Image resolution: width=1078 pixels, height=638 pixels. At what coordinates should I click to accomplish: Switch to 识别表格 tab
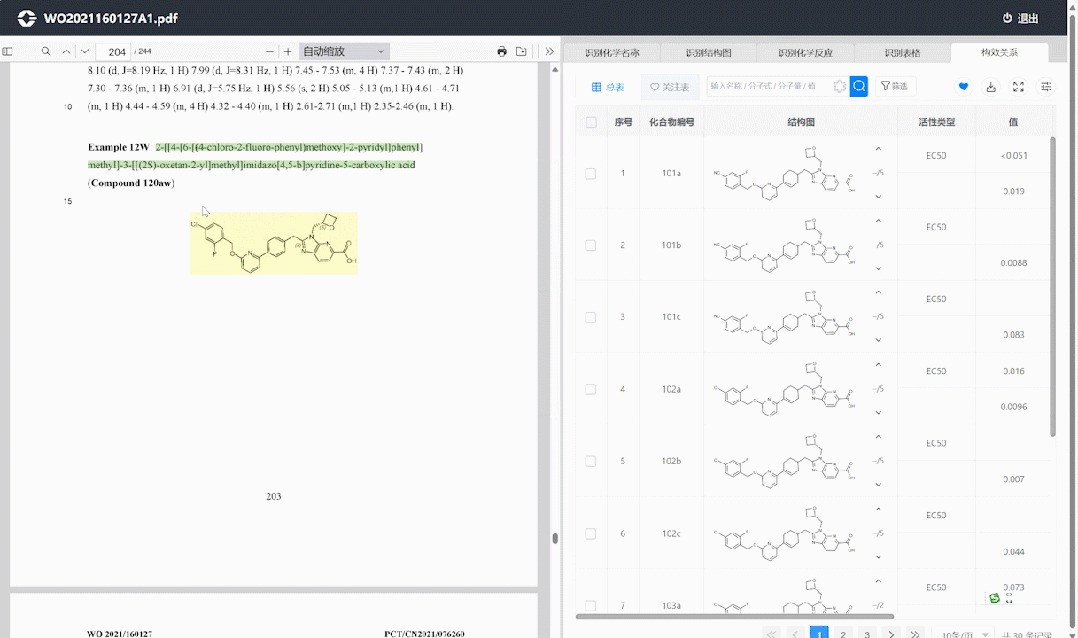(902, 53)
